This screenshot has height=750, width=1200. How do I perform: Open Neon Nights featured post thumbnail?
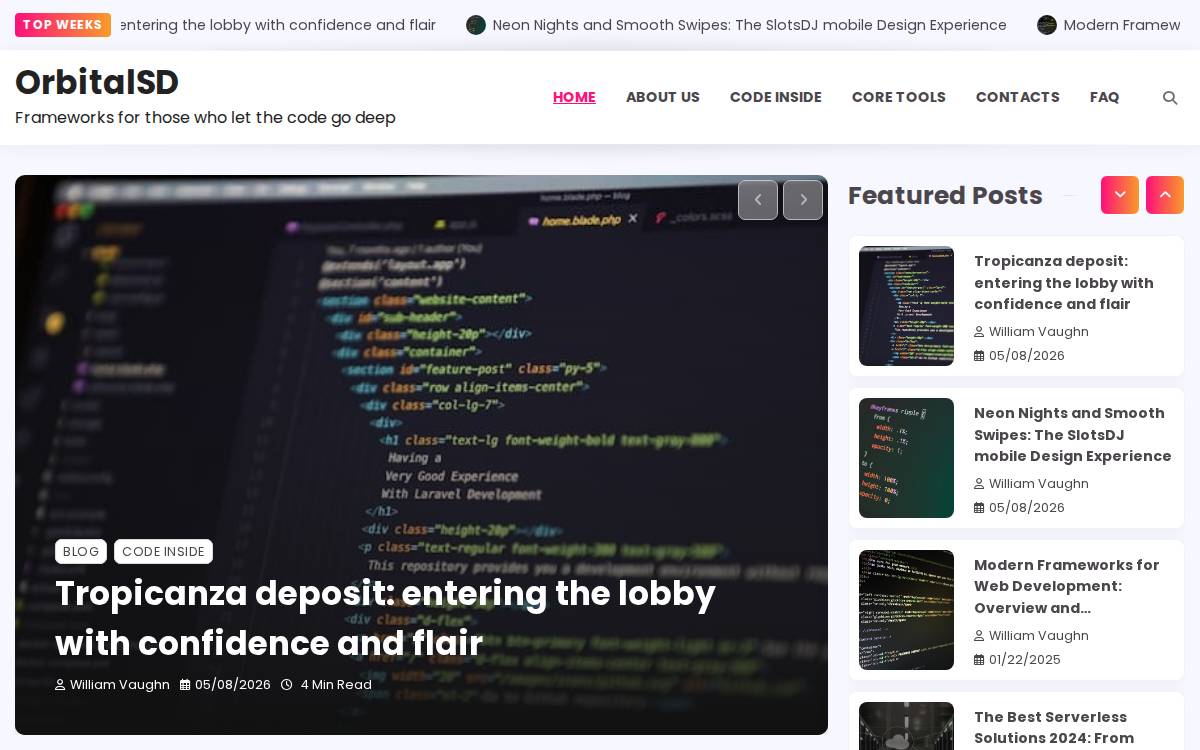pos(906,458)
